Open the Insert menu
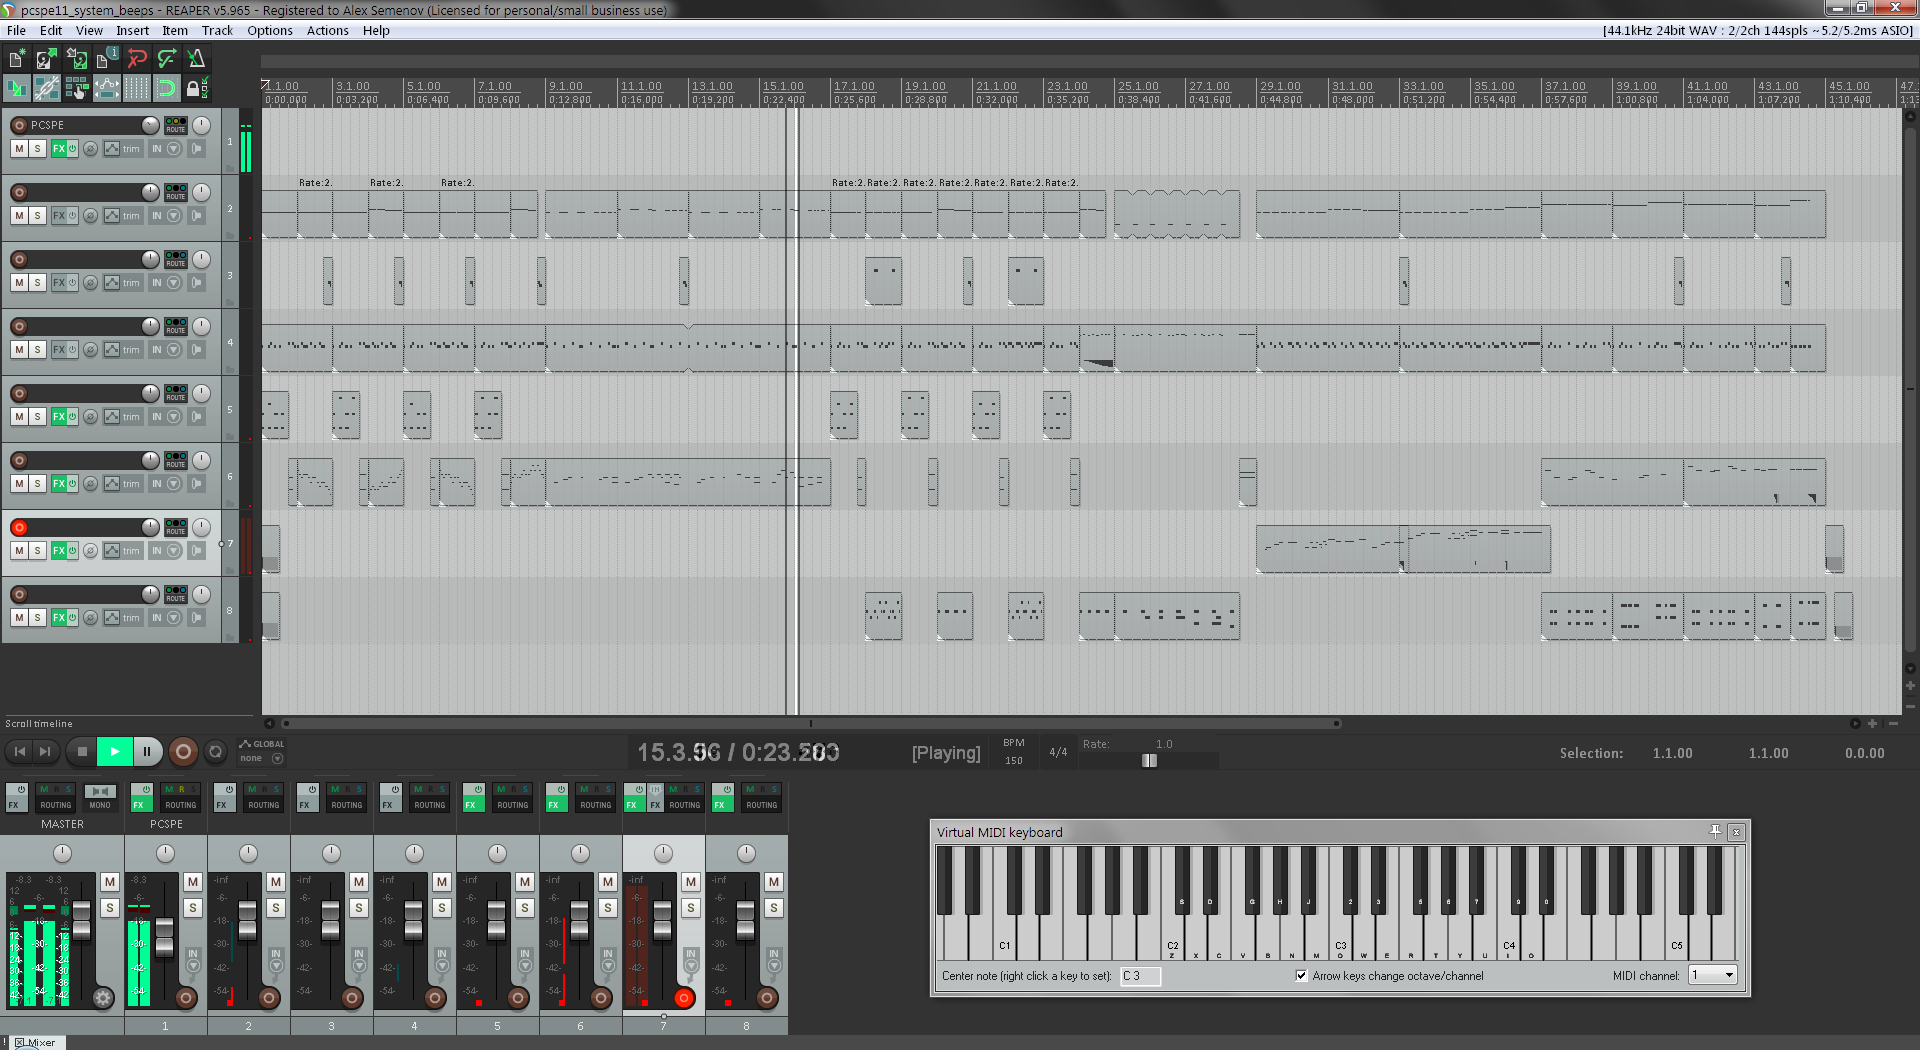The width and height of the screenshot is (1920, 1050). [132, 30]
